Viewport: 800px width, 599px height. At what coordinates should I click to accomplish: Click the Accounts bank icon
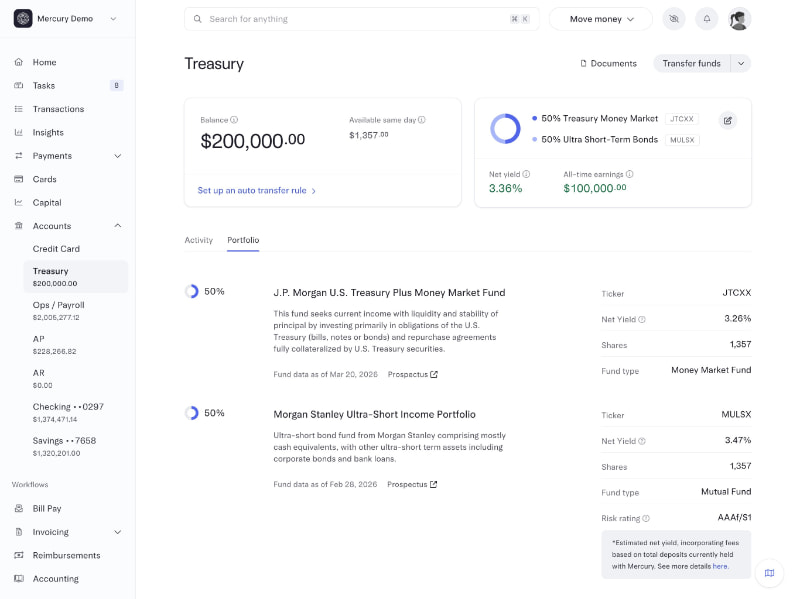pos(19,226)
